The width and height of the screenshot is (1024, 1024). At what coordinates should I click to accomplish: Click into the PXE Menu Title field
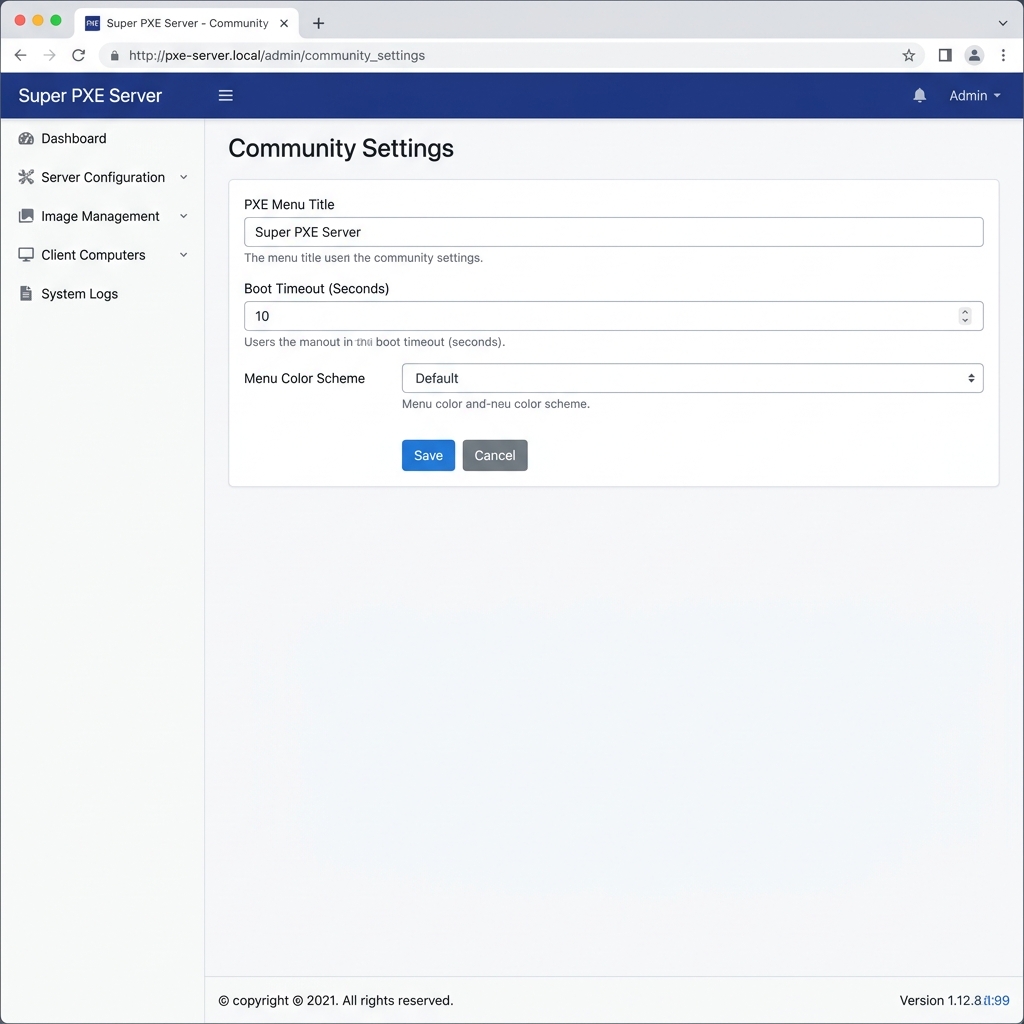[613, 232]
